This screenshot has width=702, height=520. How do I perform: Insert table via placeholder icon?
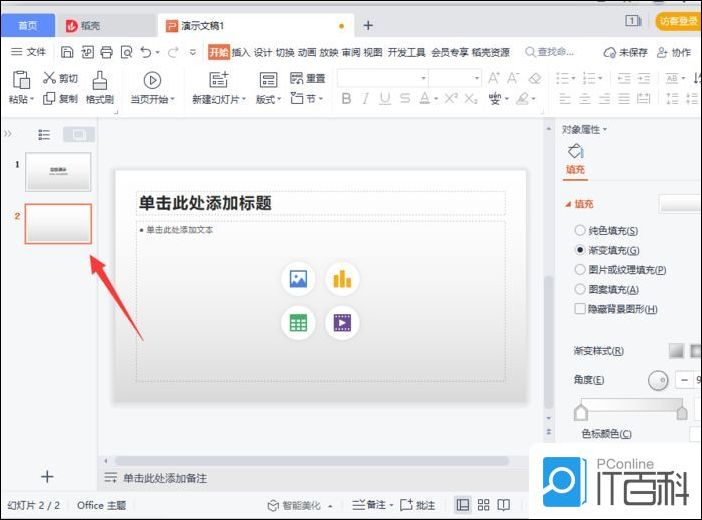(298, 322)
